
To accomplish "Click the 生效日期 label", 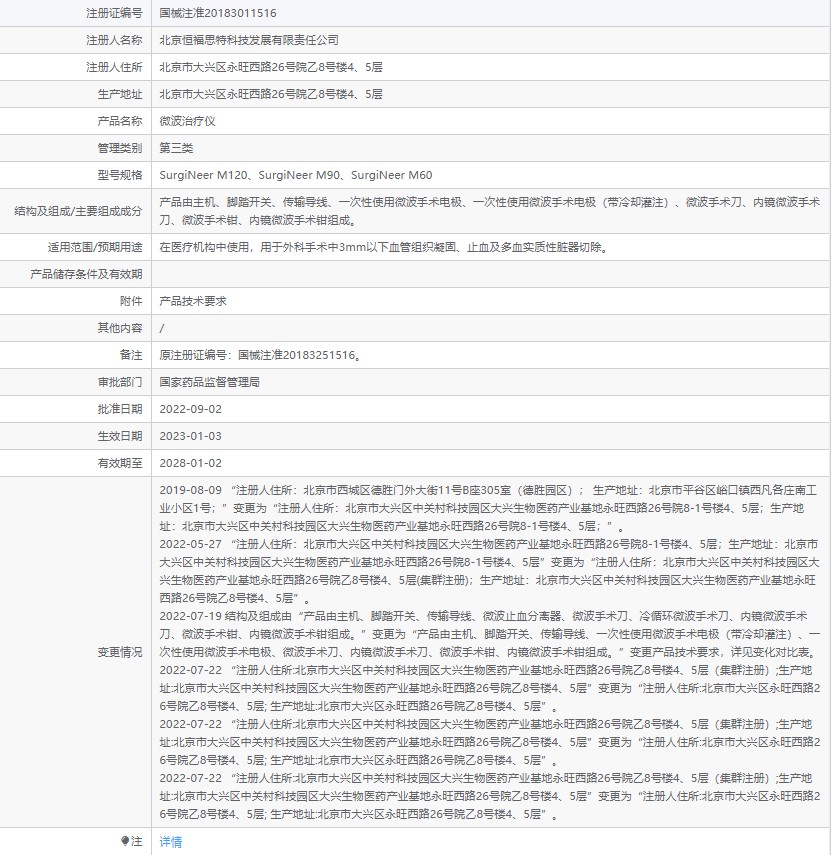I will coord(120,436).
